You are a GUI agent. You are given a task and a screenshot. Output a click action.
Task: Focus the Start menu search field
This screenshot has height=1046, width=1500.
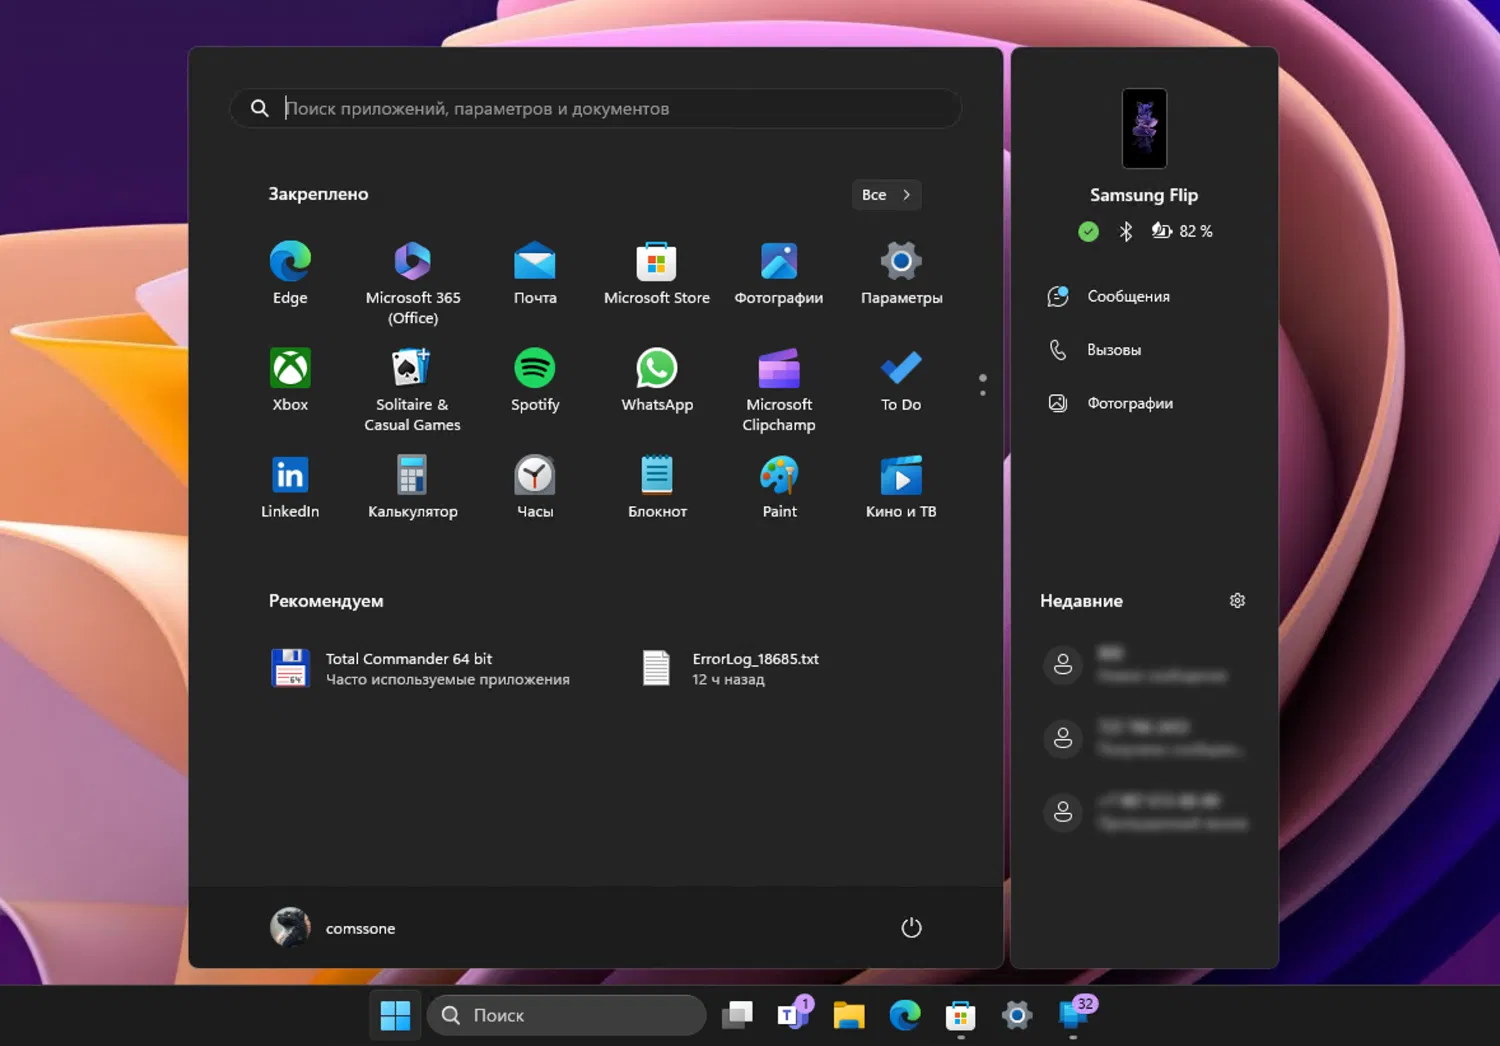point(596,108)
